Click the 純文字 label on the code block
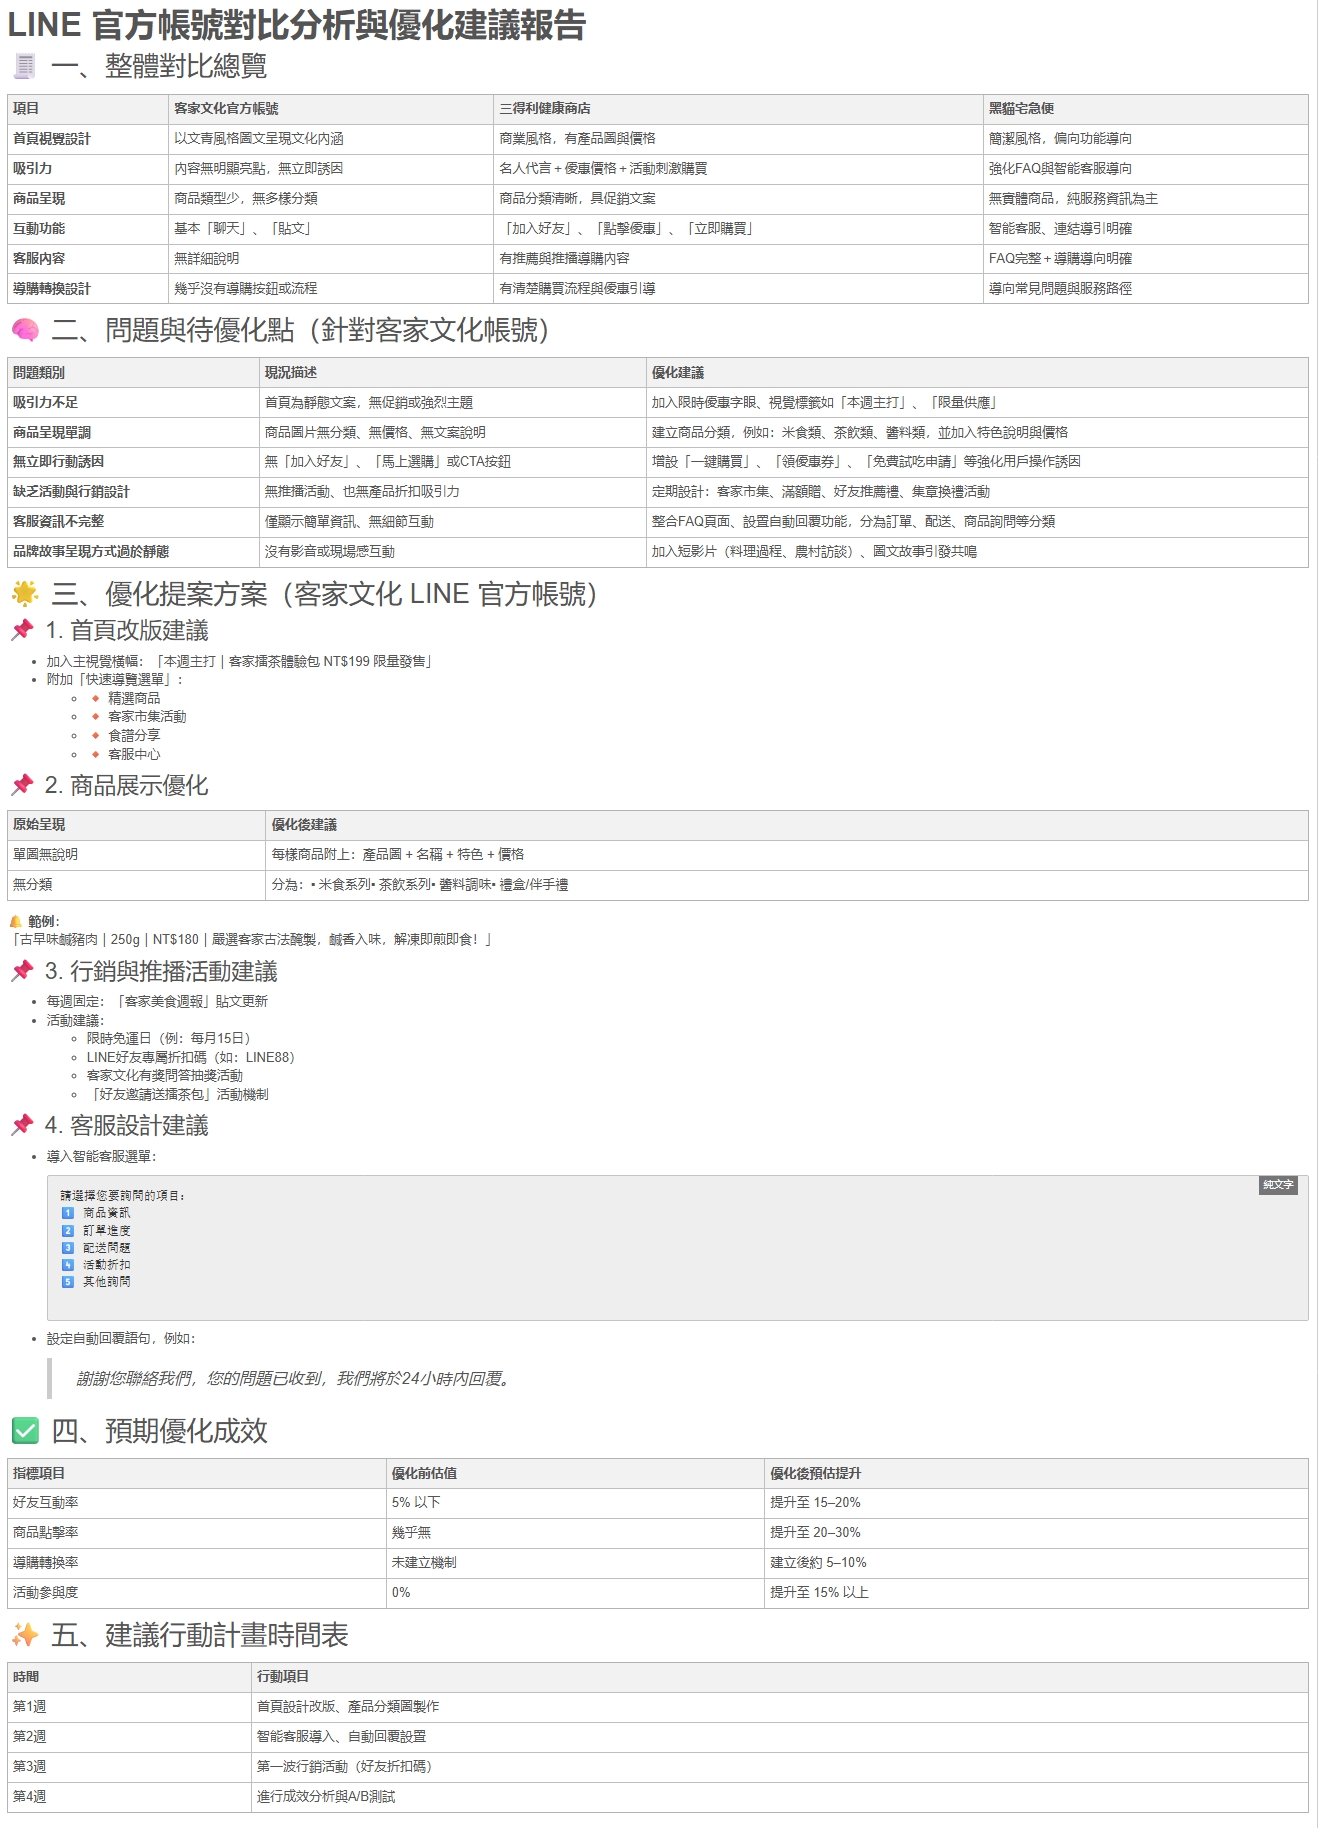This screenshot has height=1828, width=1319. pos(1277,1185)
